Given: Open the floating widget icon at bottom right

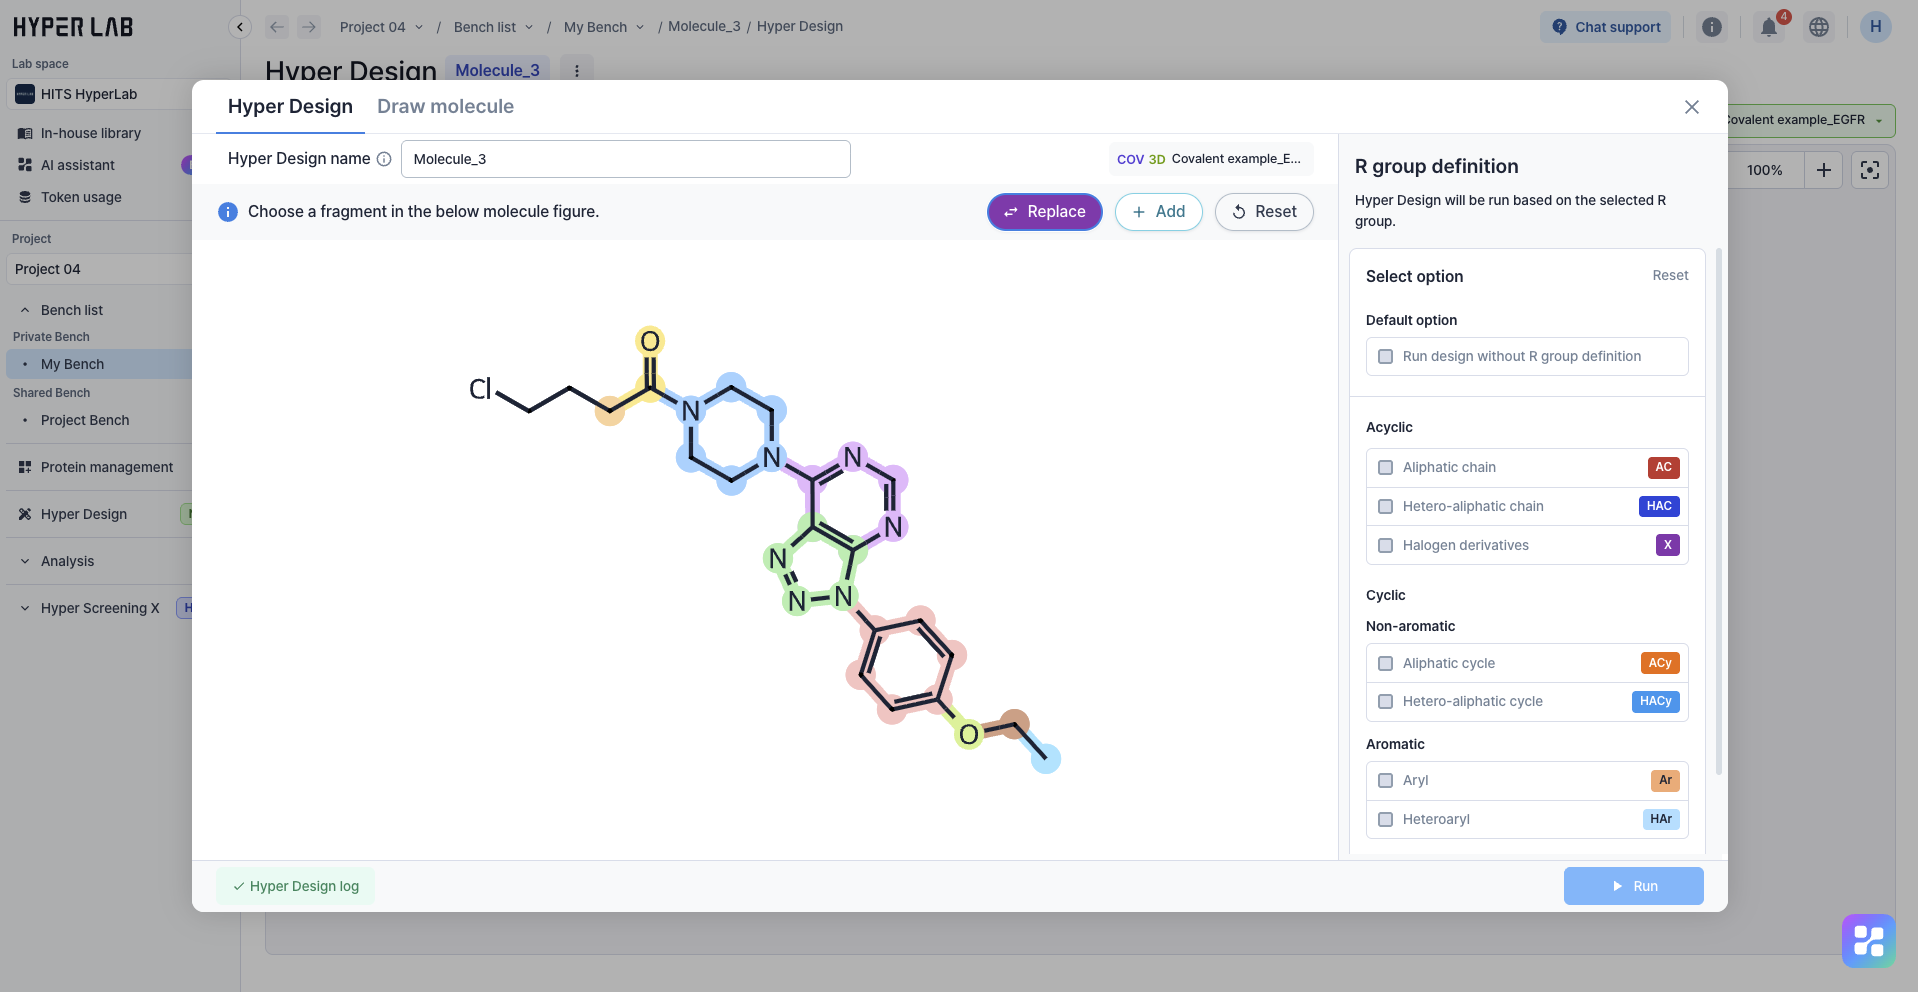Looking at the screenshot, I should [x=1868, y=940].
